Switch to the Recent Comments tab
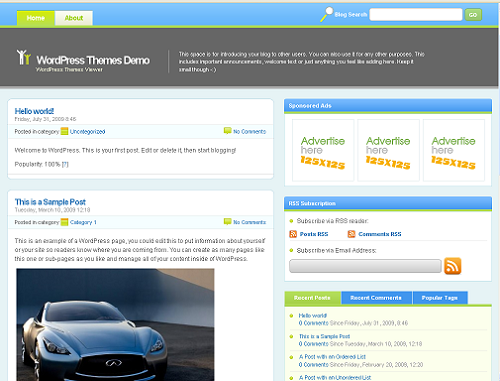 click(376, 298)
